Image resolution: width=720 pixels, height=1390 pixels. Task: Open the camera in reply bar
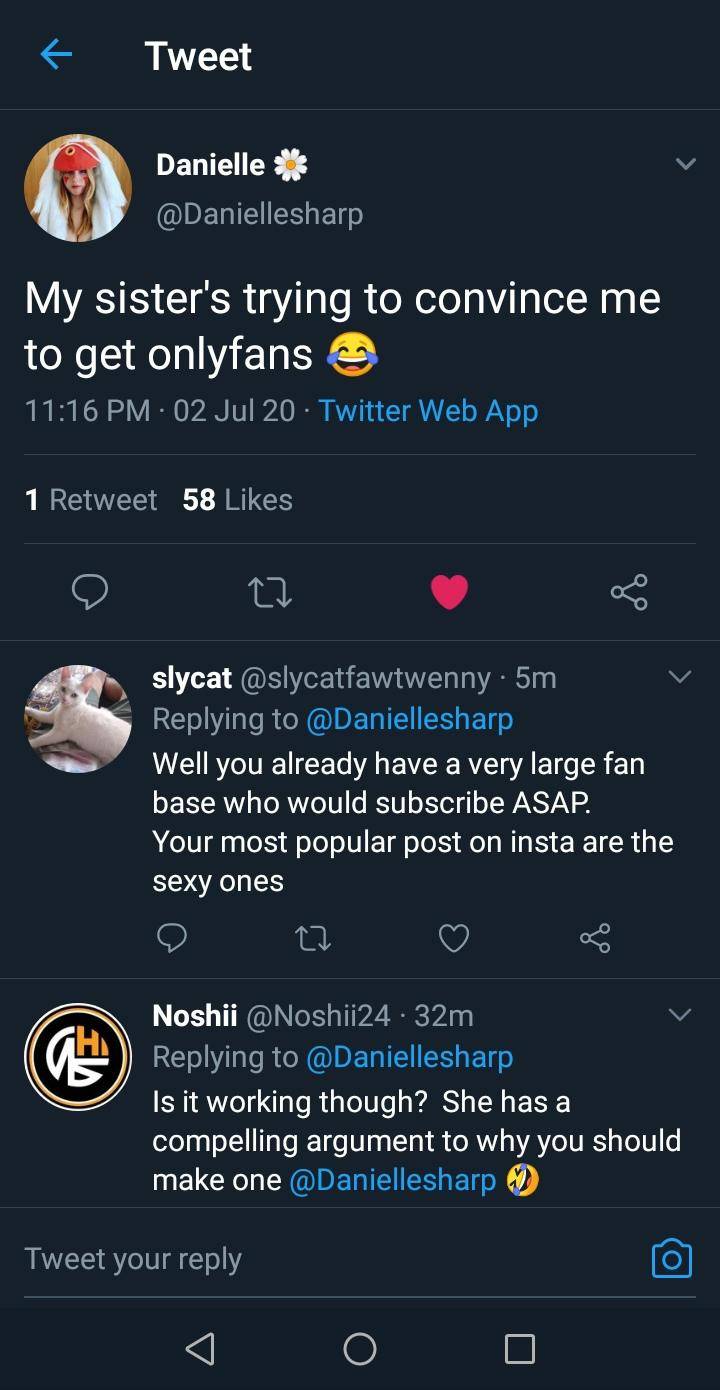[x=671, y=1258]
